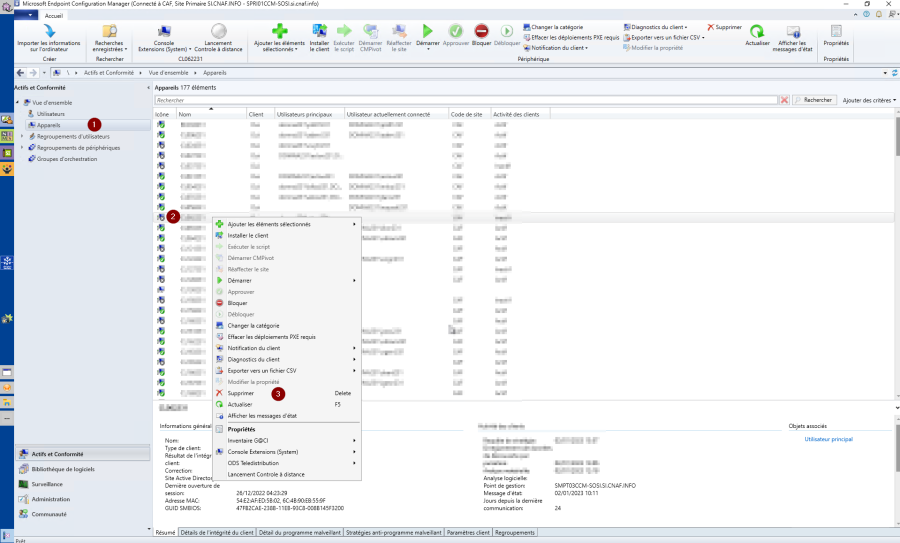This screenshot has height=543, width=900.
Task: Open Recherches enregistrées ribbon button
Action: pyautogui.click(x=109, y=38)
